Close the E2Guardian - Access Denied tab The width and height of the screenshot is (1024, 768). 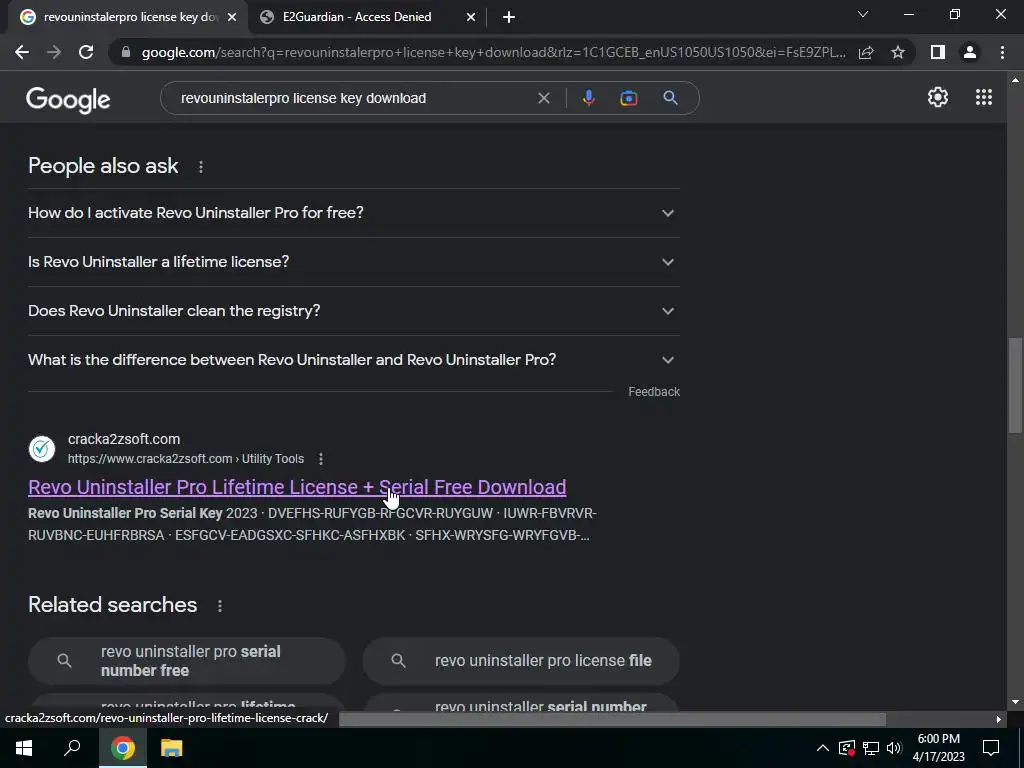tap(471, 17)
